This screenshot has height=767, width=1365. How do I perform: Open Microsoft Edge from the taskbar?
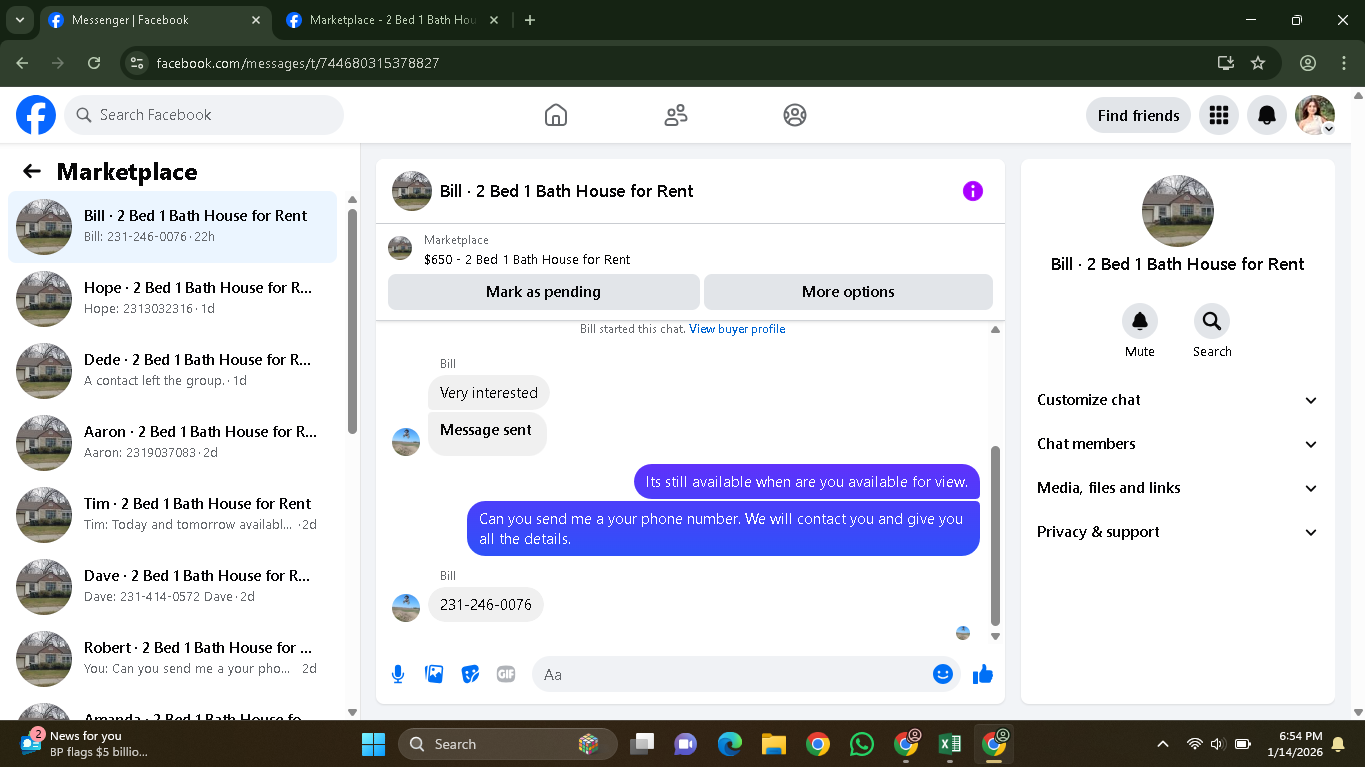coord(730,744)
